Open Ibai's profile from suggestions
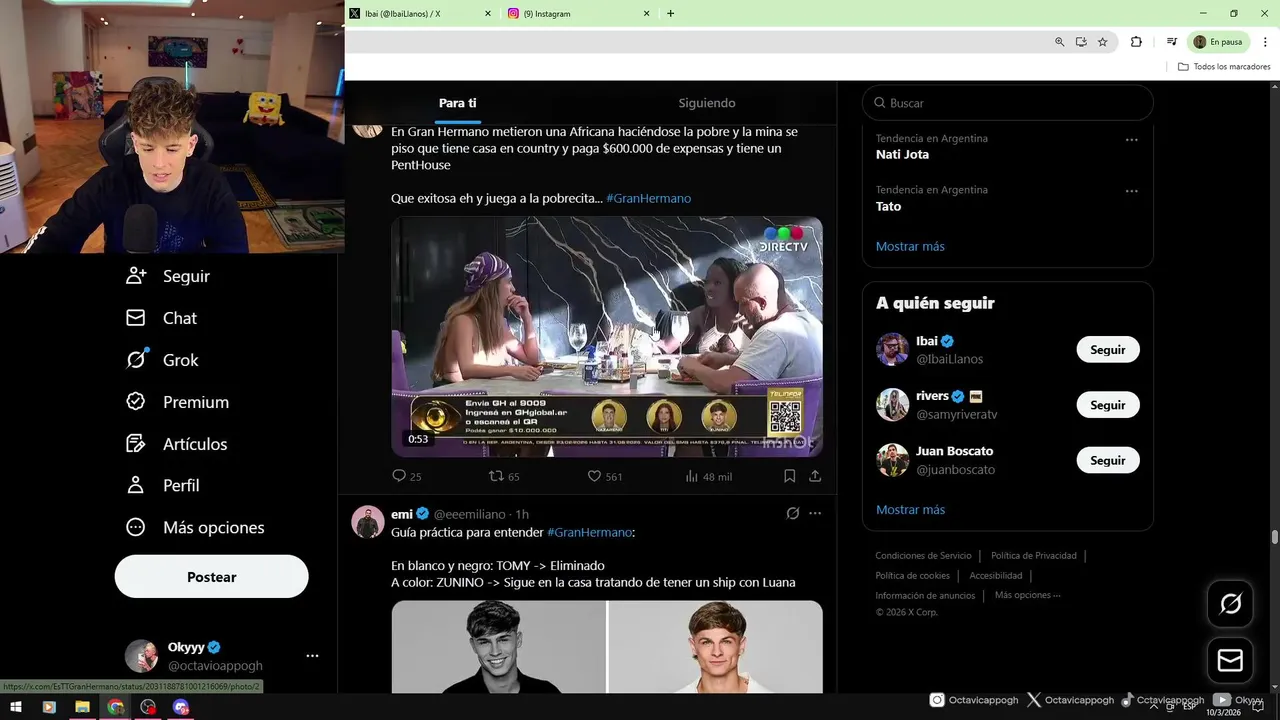This screenshot has width=1280, height=720. click(x=927, y=341)
